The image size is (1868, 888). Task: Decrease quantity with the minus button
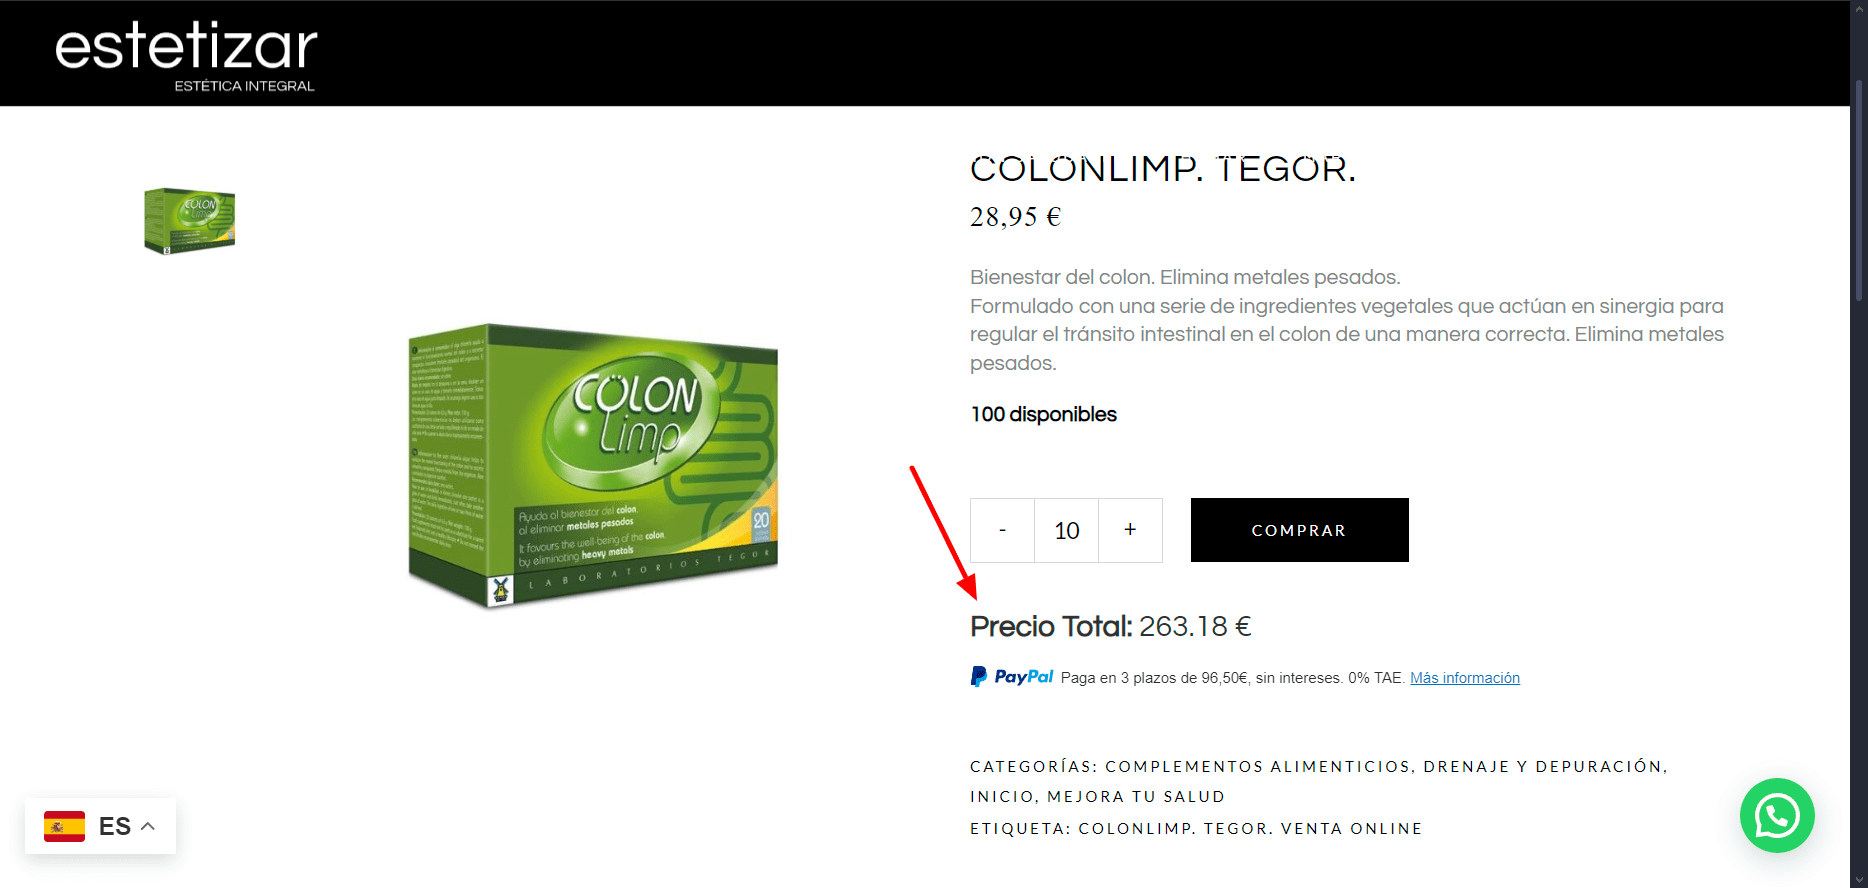click(x=1002, y=530)
